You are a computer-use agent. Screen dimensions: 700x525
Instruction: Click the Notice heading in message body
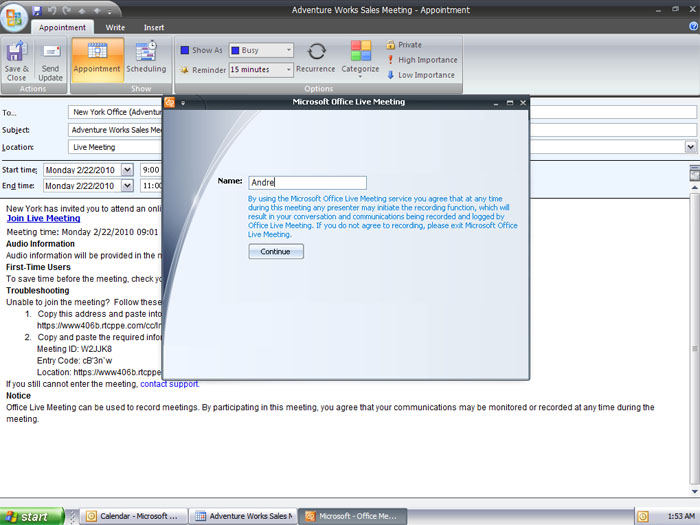(18, 396)
